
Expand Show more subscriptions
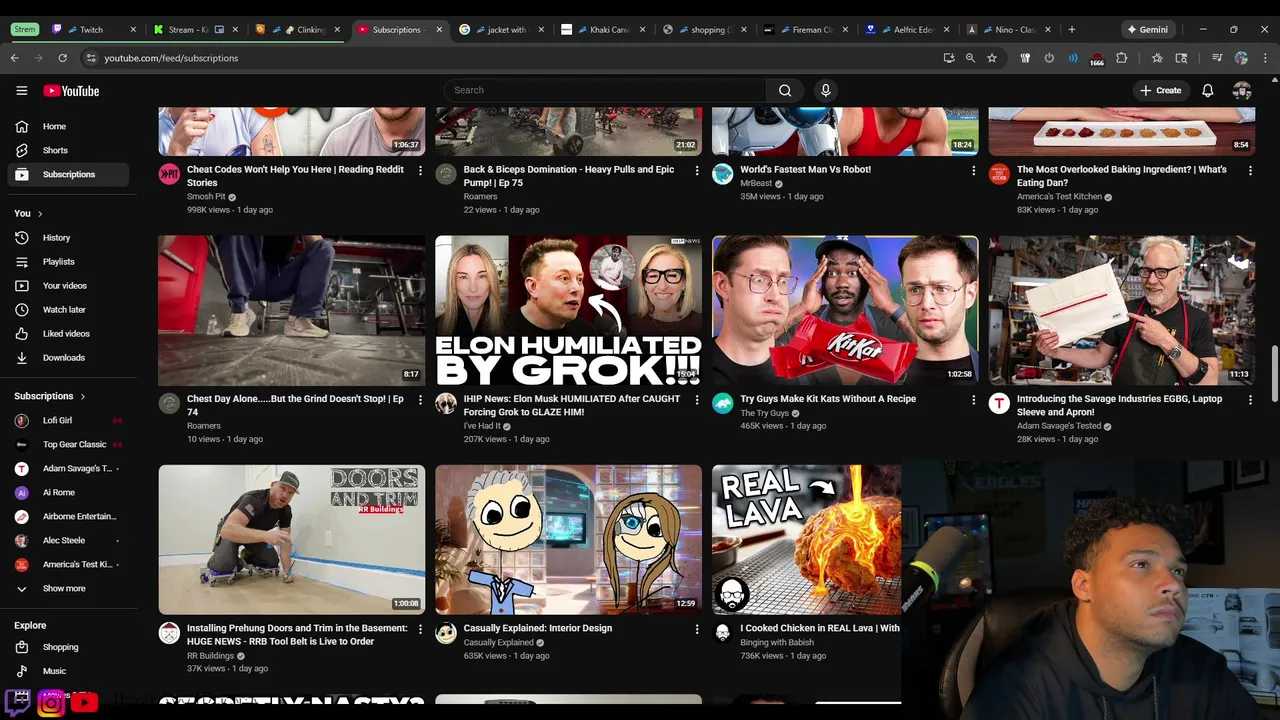tap(68, 589)
